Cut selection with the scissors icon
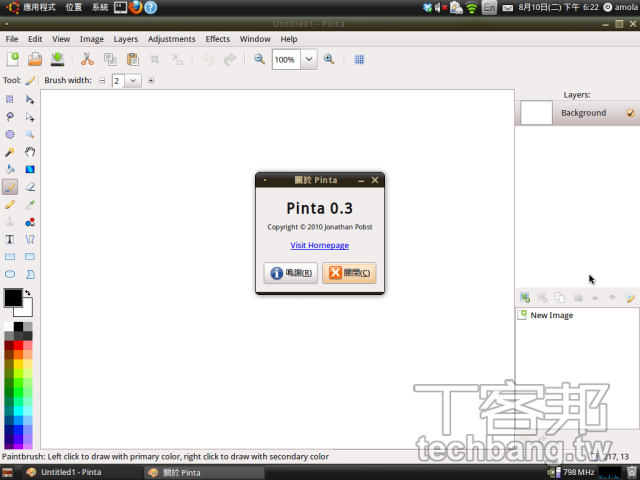The image size is (640, 480). pyautogui.click(x=87, y=60)
